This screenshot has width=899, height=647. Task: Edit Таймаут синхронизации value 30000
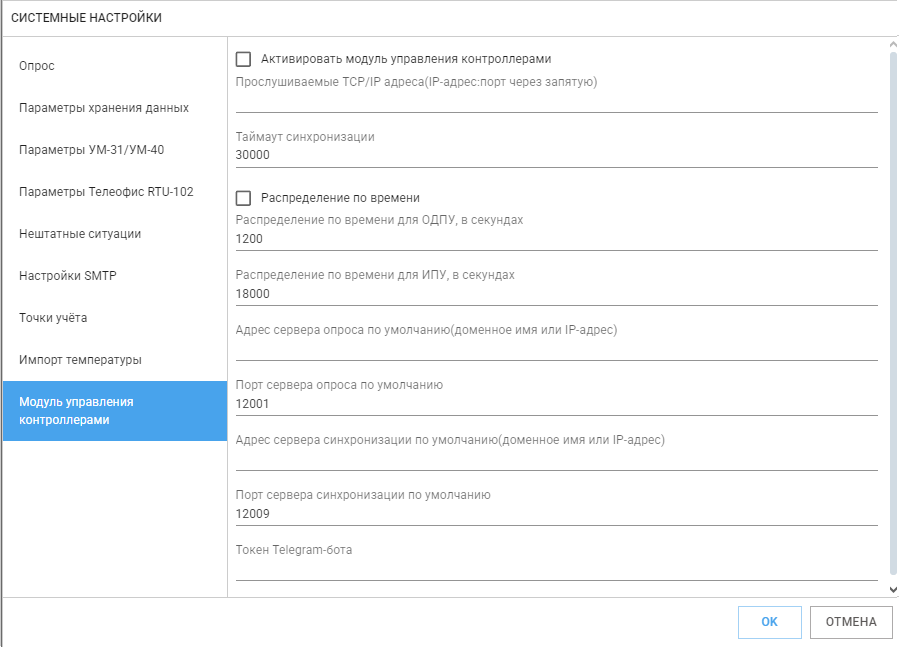click(556, 155)
